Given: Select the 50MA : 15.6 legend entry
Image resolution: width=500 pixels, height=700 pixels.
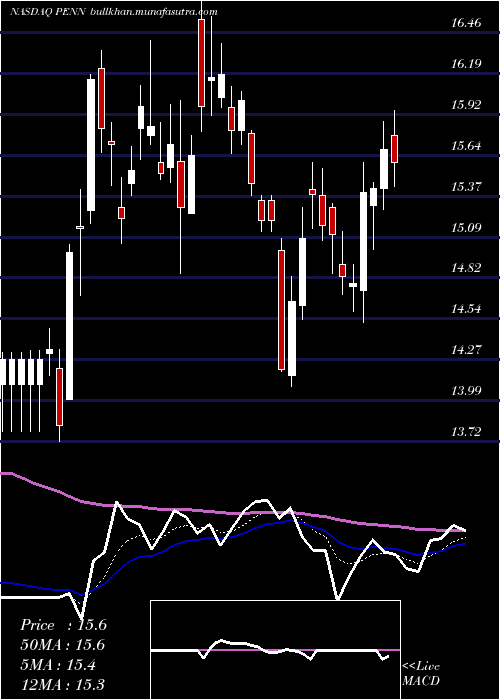Looking at the screenshot, I should [x=61, y=645].
